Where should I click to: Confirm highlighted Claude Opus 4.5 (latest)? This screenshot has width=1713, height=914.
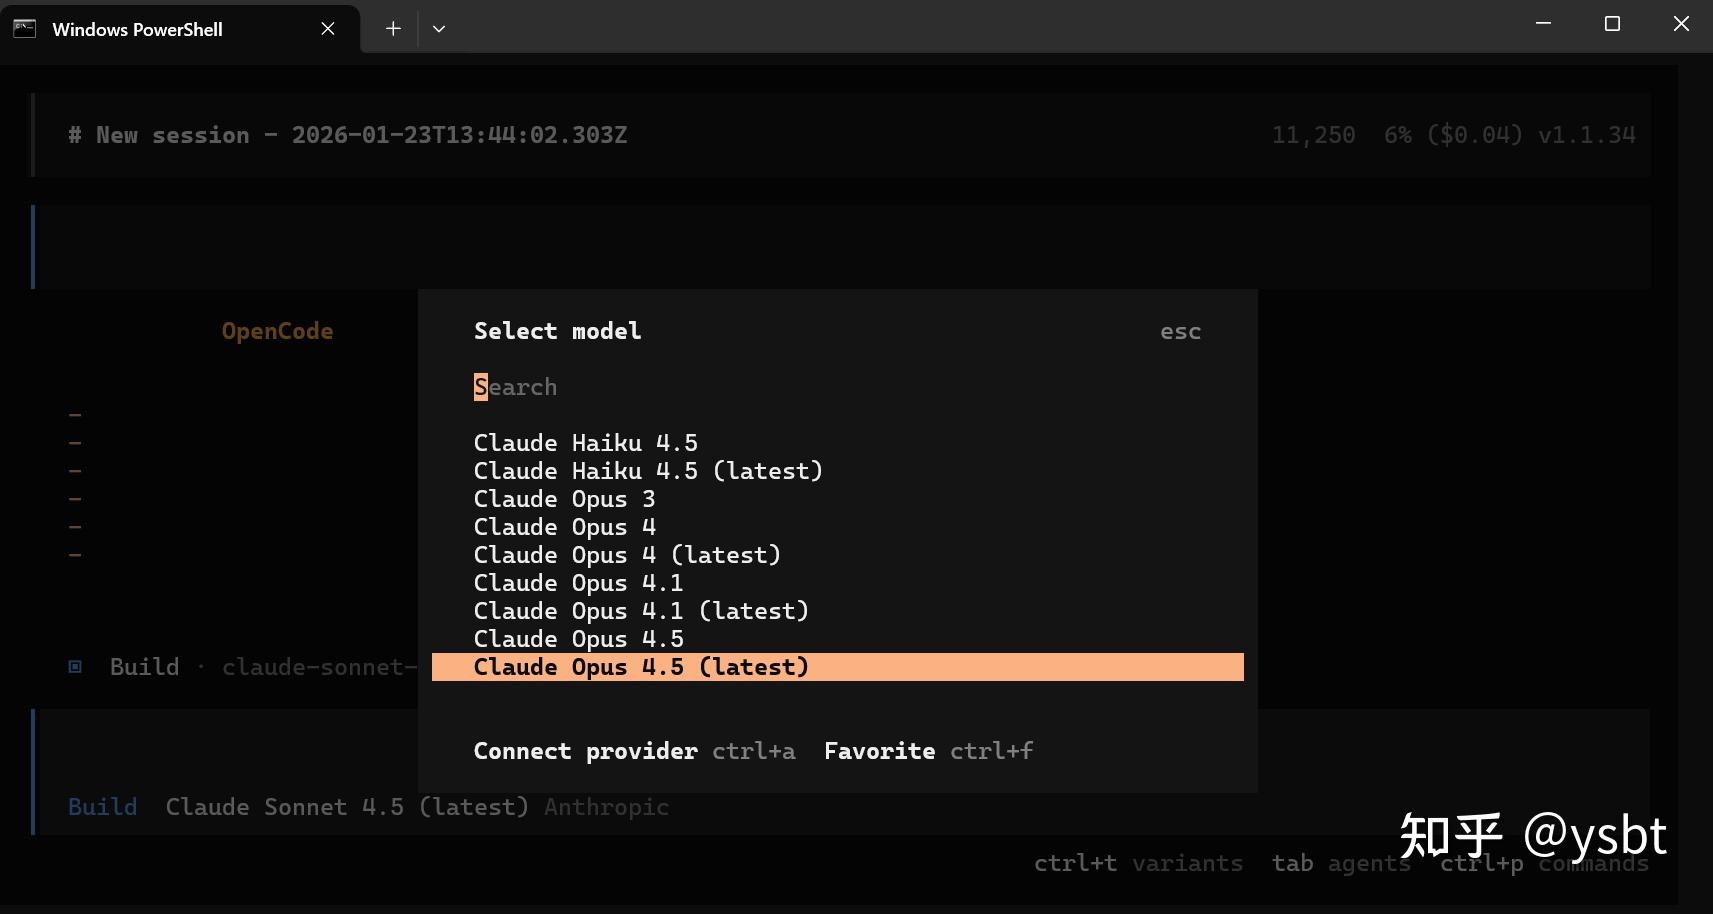coord(837,667)
